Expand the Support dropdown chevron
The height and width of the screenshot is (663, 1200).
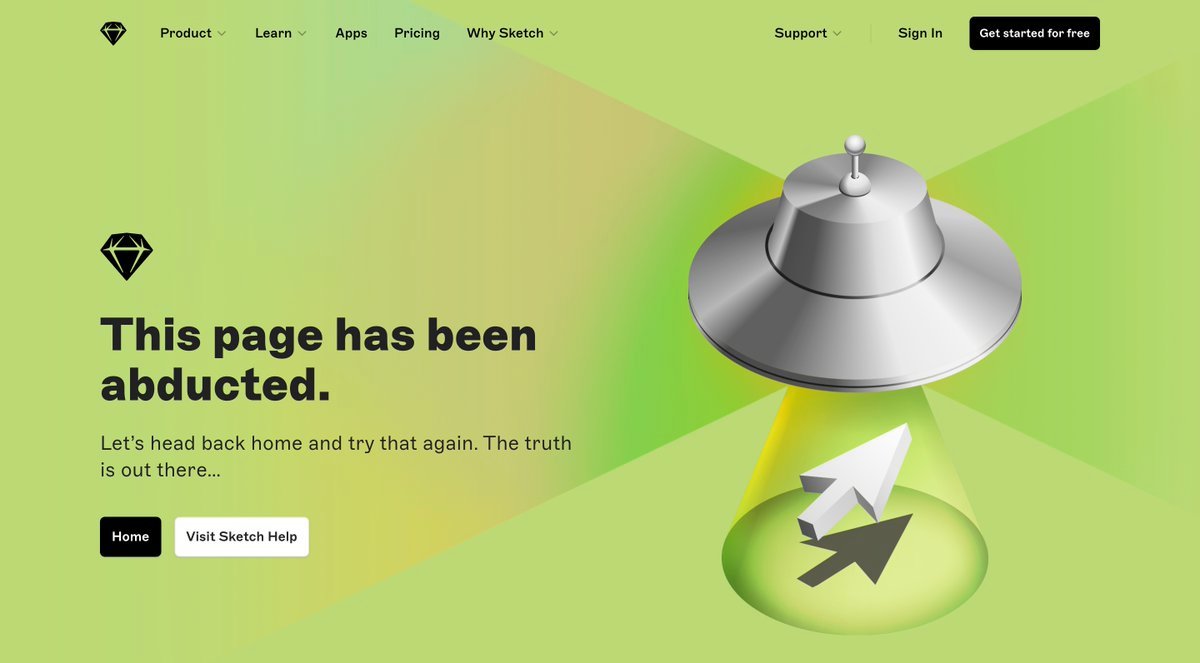[837, 33]
